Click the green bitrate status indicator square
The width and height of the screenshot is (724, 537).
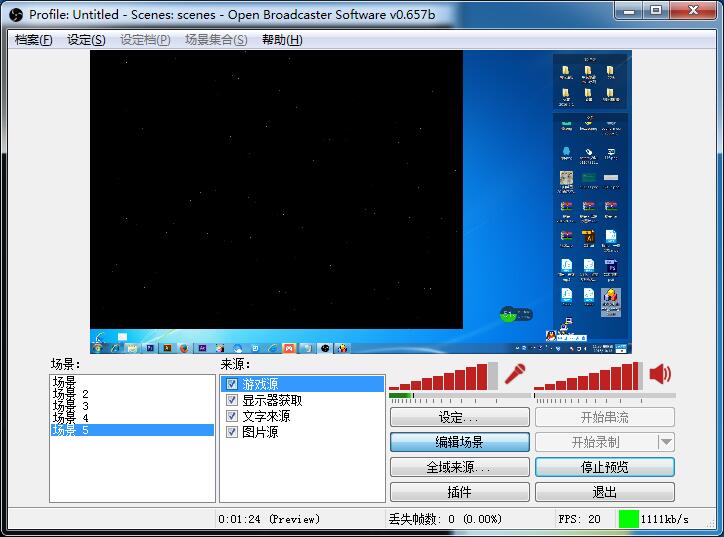pyautogui.click(x=628, y=519)
